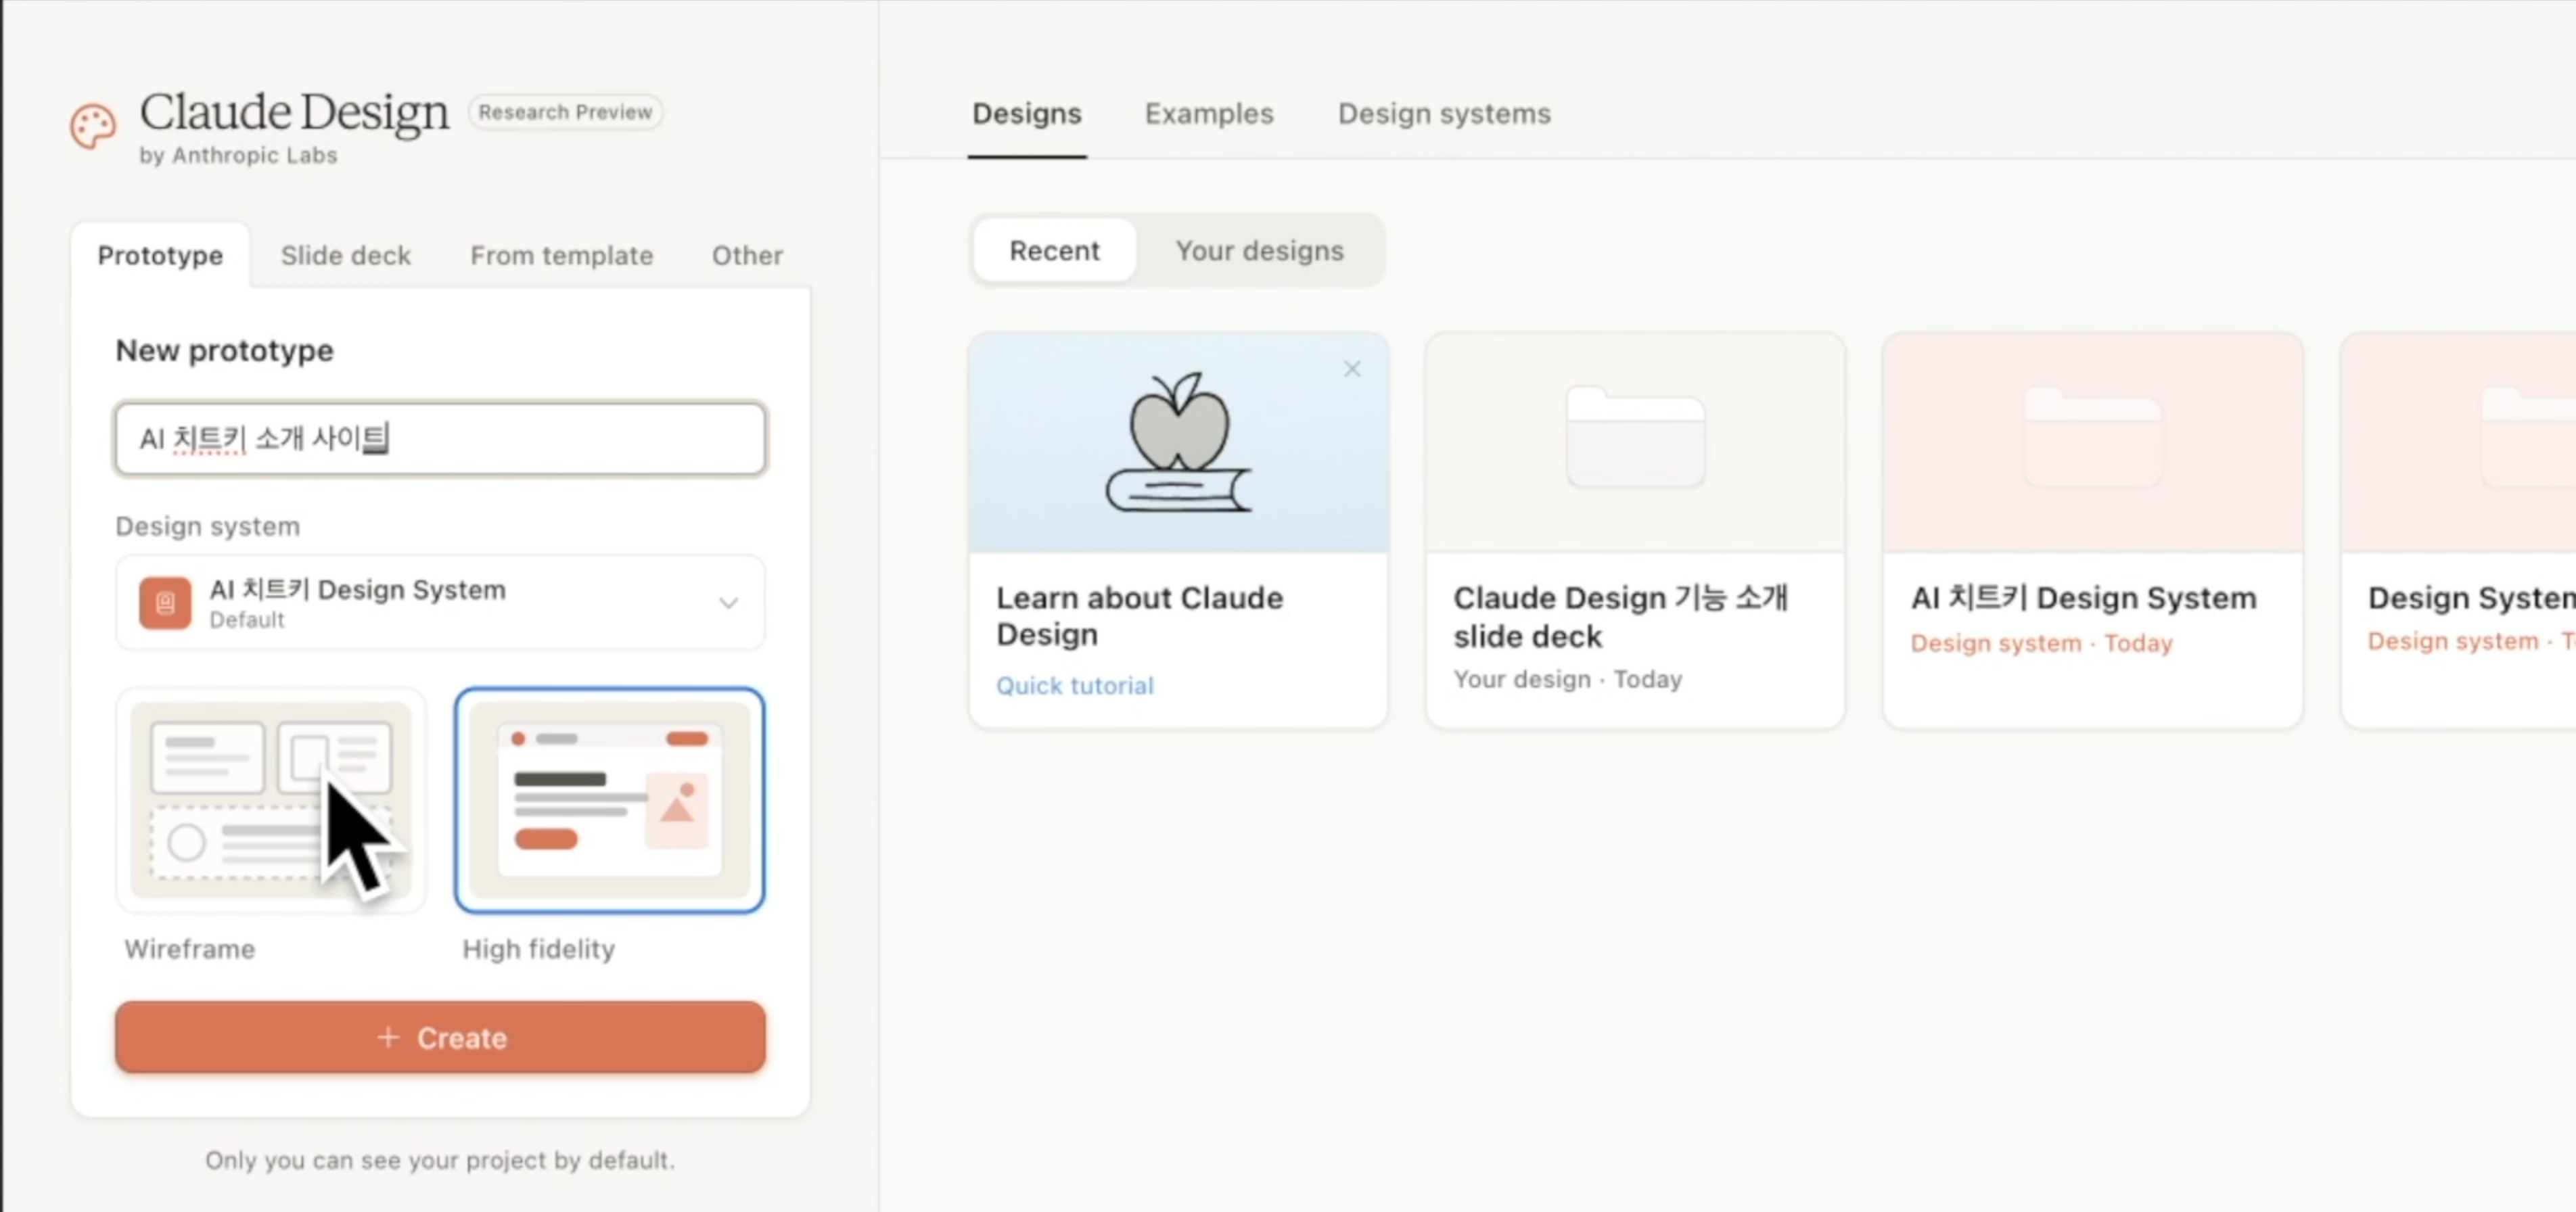This screenshot has width=2576, height=1212.
Task: Click the apple-on-book tutorial illustration
Action: click(x=1178, y=443)
